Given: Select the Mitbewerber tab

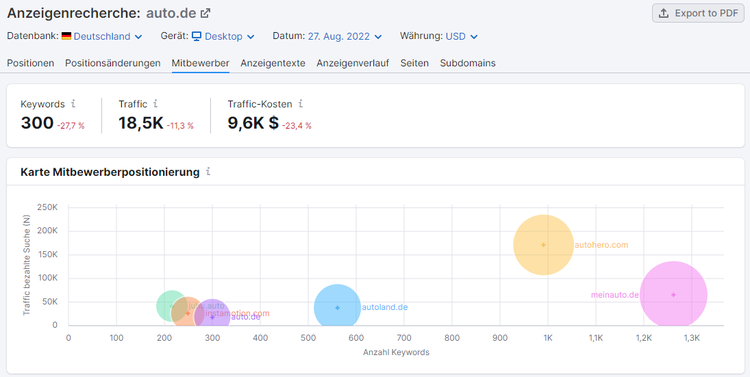Looking at the screenshot, I should 200,63.
